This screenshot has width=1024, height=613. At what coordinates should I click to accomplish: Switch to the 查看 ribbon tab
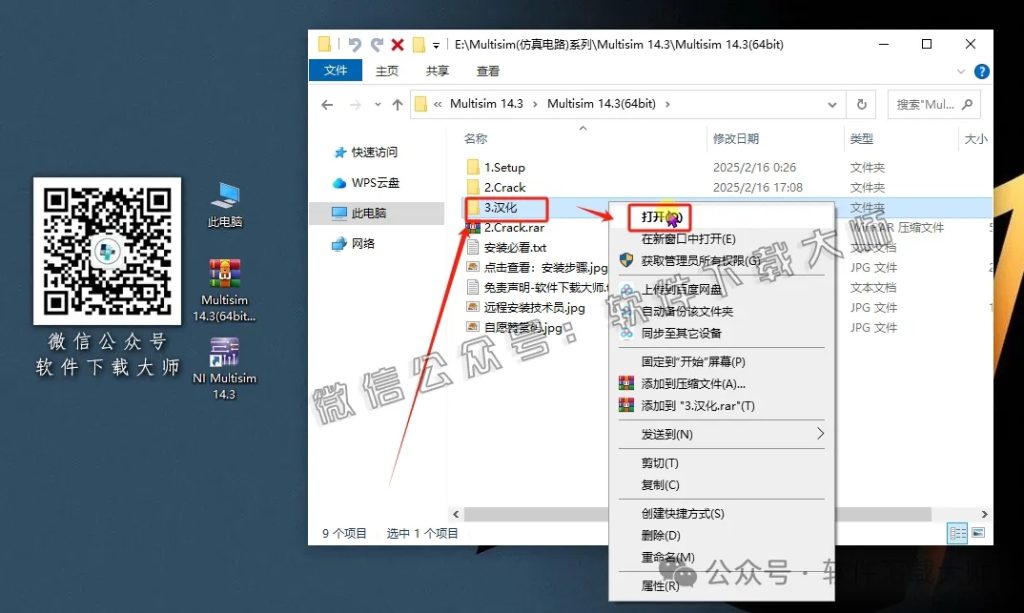(486, 70)
